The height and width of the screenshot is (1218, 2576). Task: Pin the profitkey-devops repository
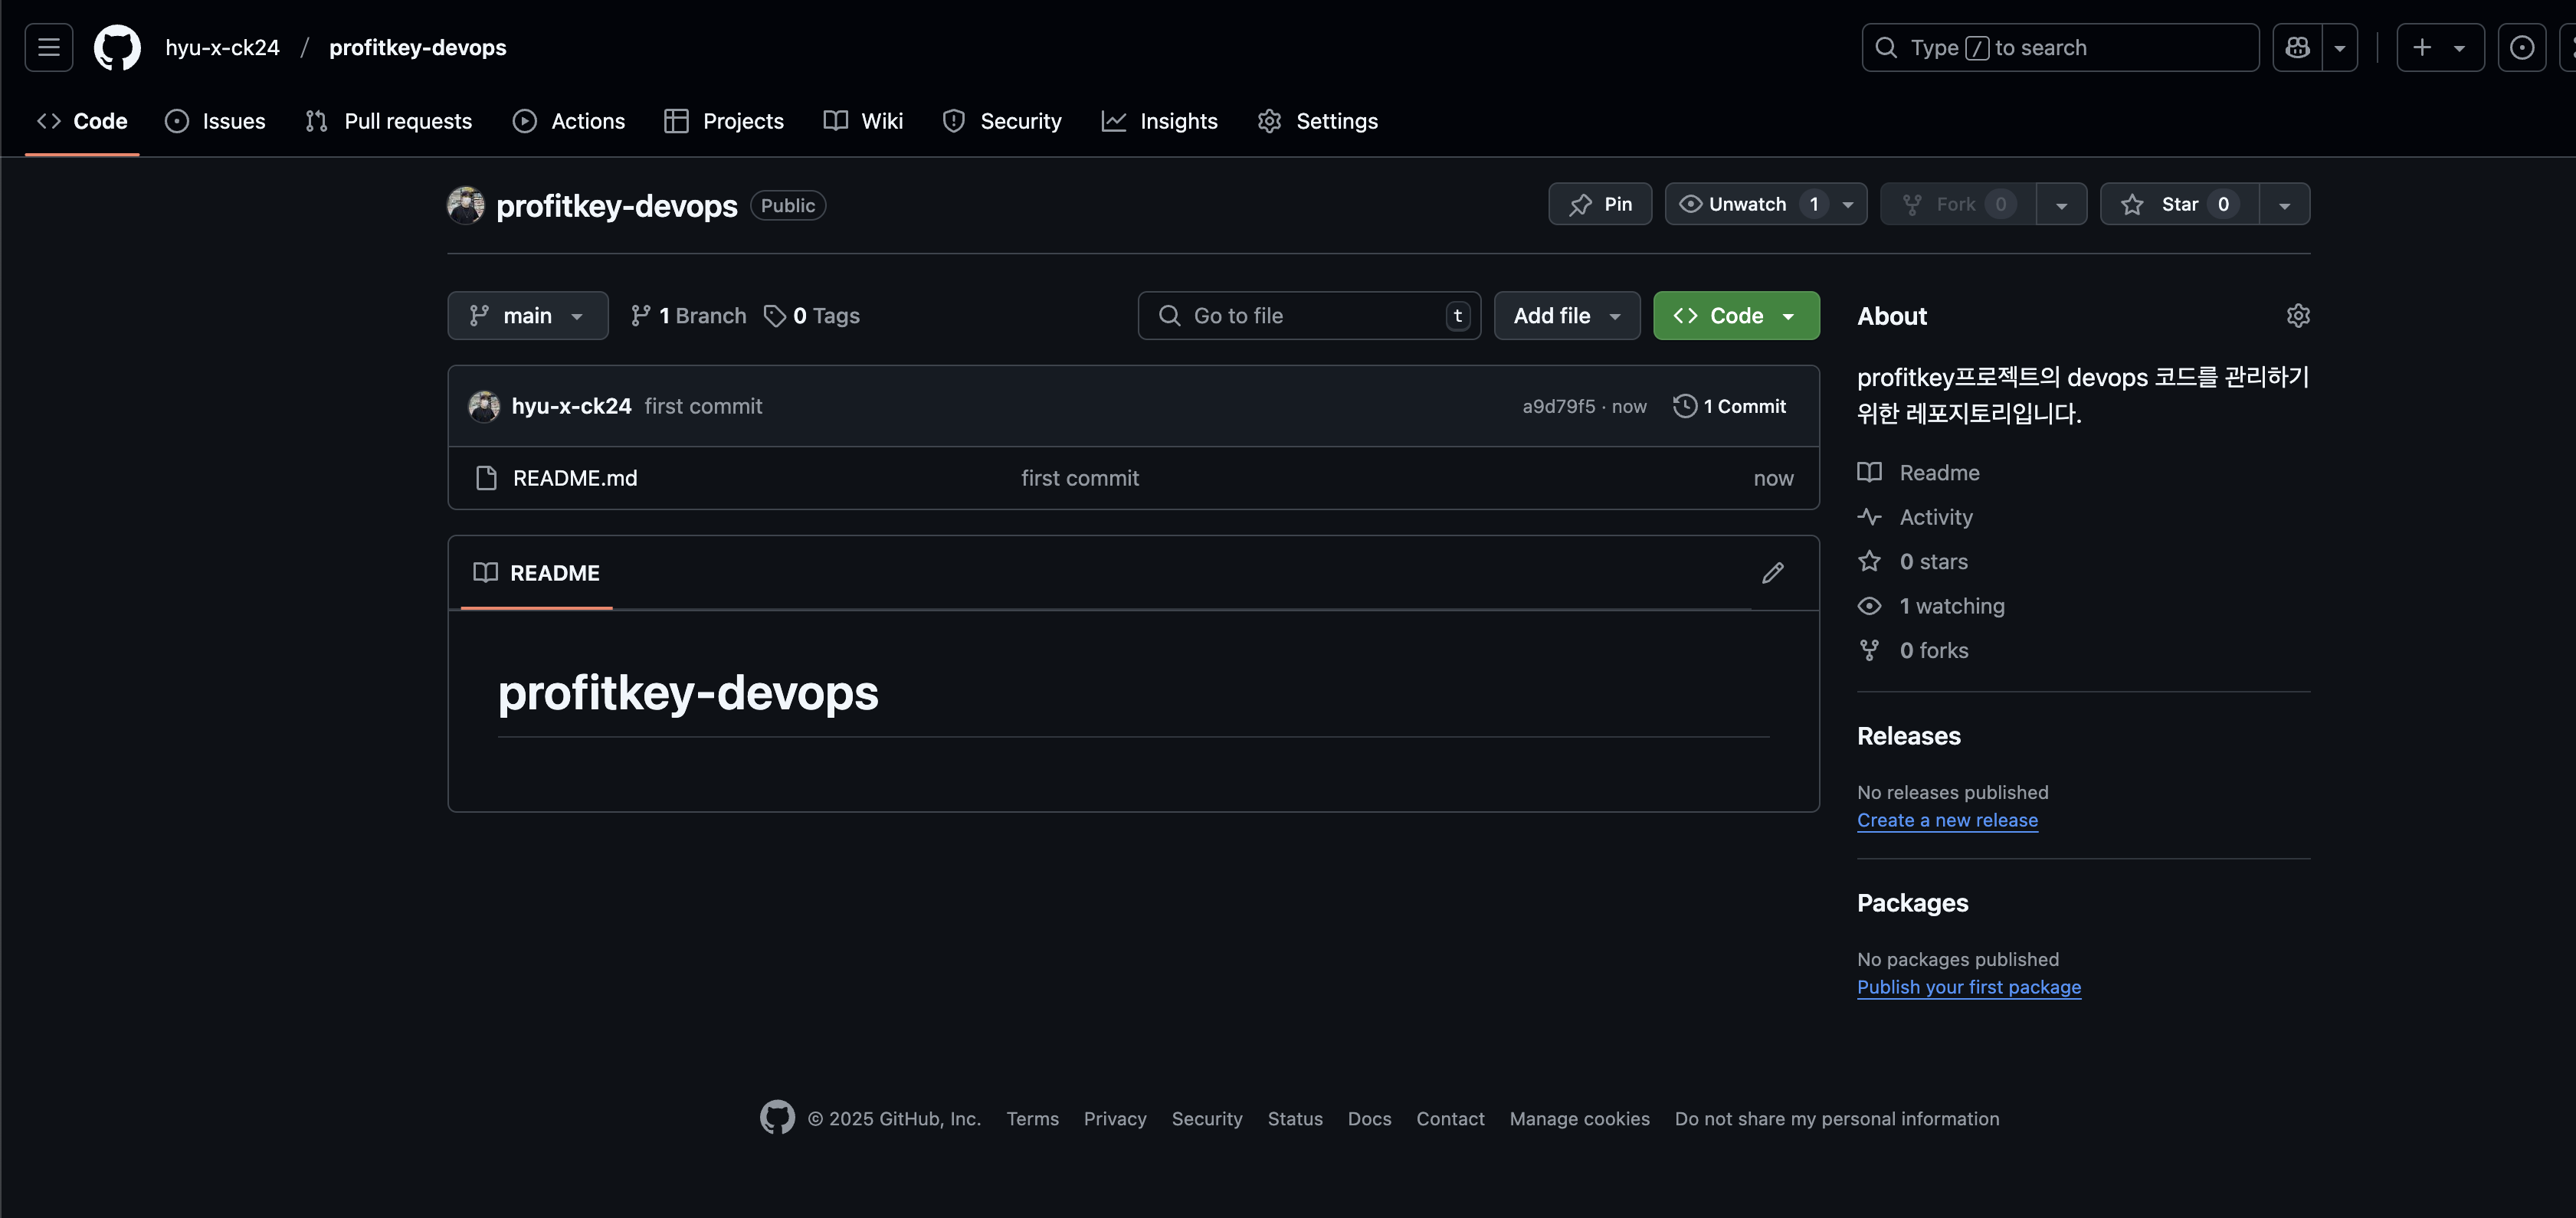tap(1599, 204)
